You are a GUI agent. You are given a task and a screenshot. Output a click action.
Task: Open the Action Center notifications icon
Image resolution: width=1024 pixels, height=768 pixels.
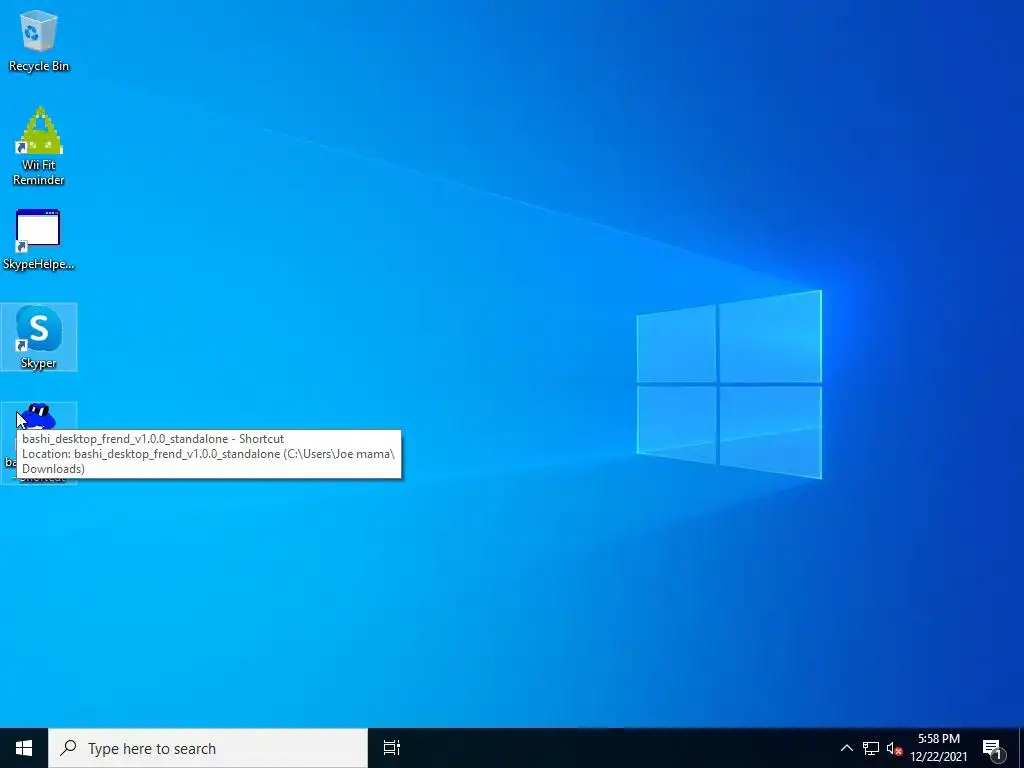click(993, 748)
